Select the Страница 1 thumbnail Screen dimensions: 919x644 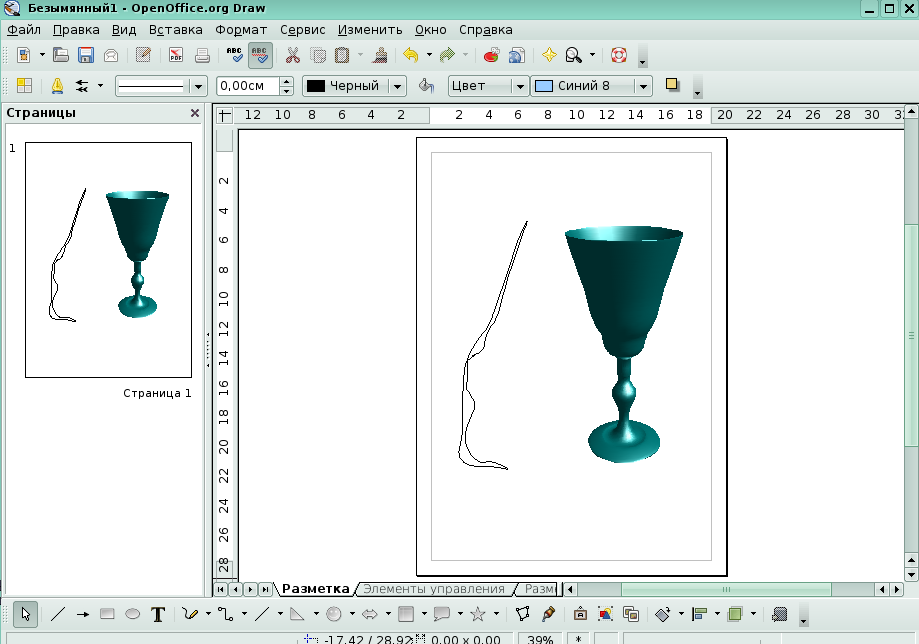(108, 260)
